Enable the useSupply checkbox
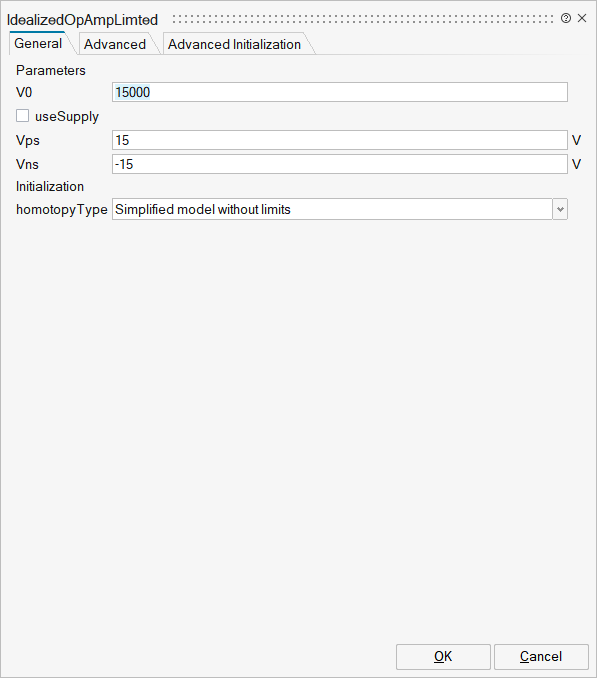This screenshot has height=678, width=597. [22, 116]
